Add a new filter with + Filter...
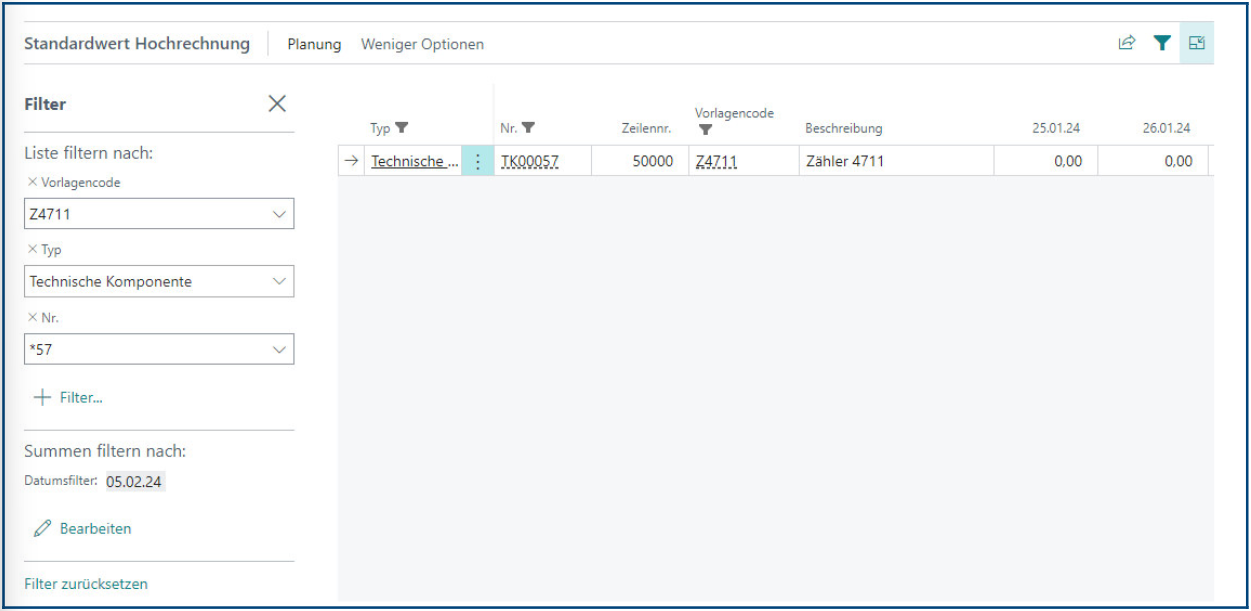This screenshot has height=611, width=1251. [68, 397]
